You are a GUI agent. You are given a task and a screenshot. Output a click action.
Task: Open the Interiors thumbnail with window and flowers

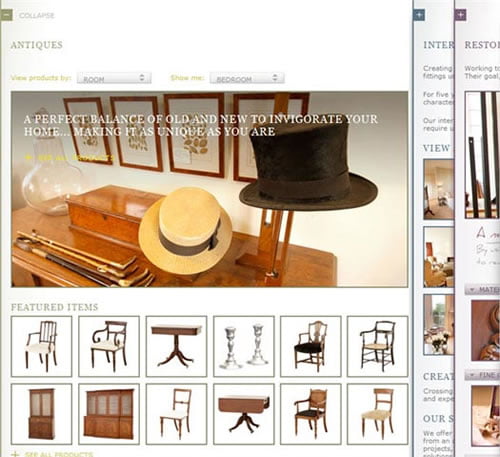[439, 324]
